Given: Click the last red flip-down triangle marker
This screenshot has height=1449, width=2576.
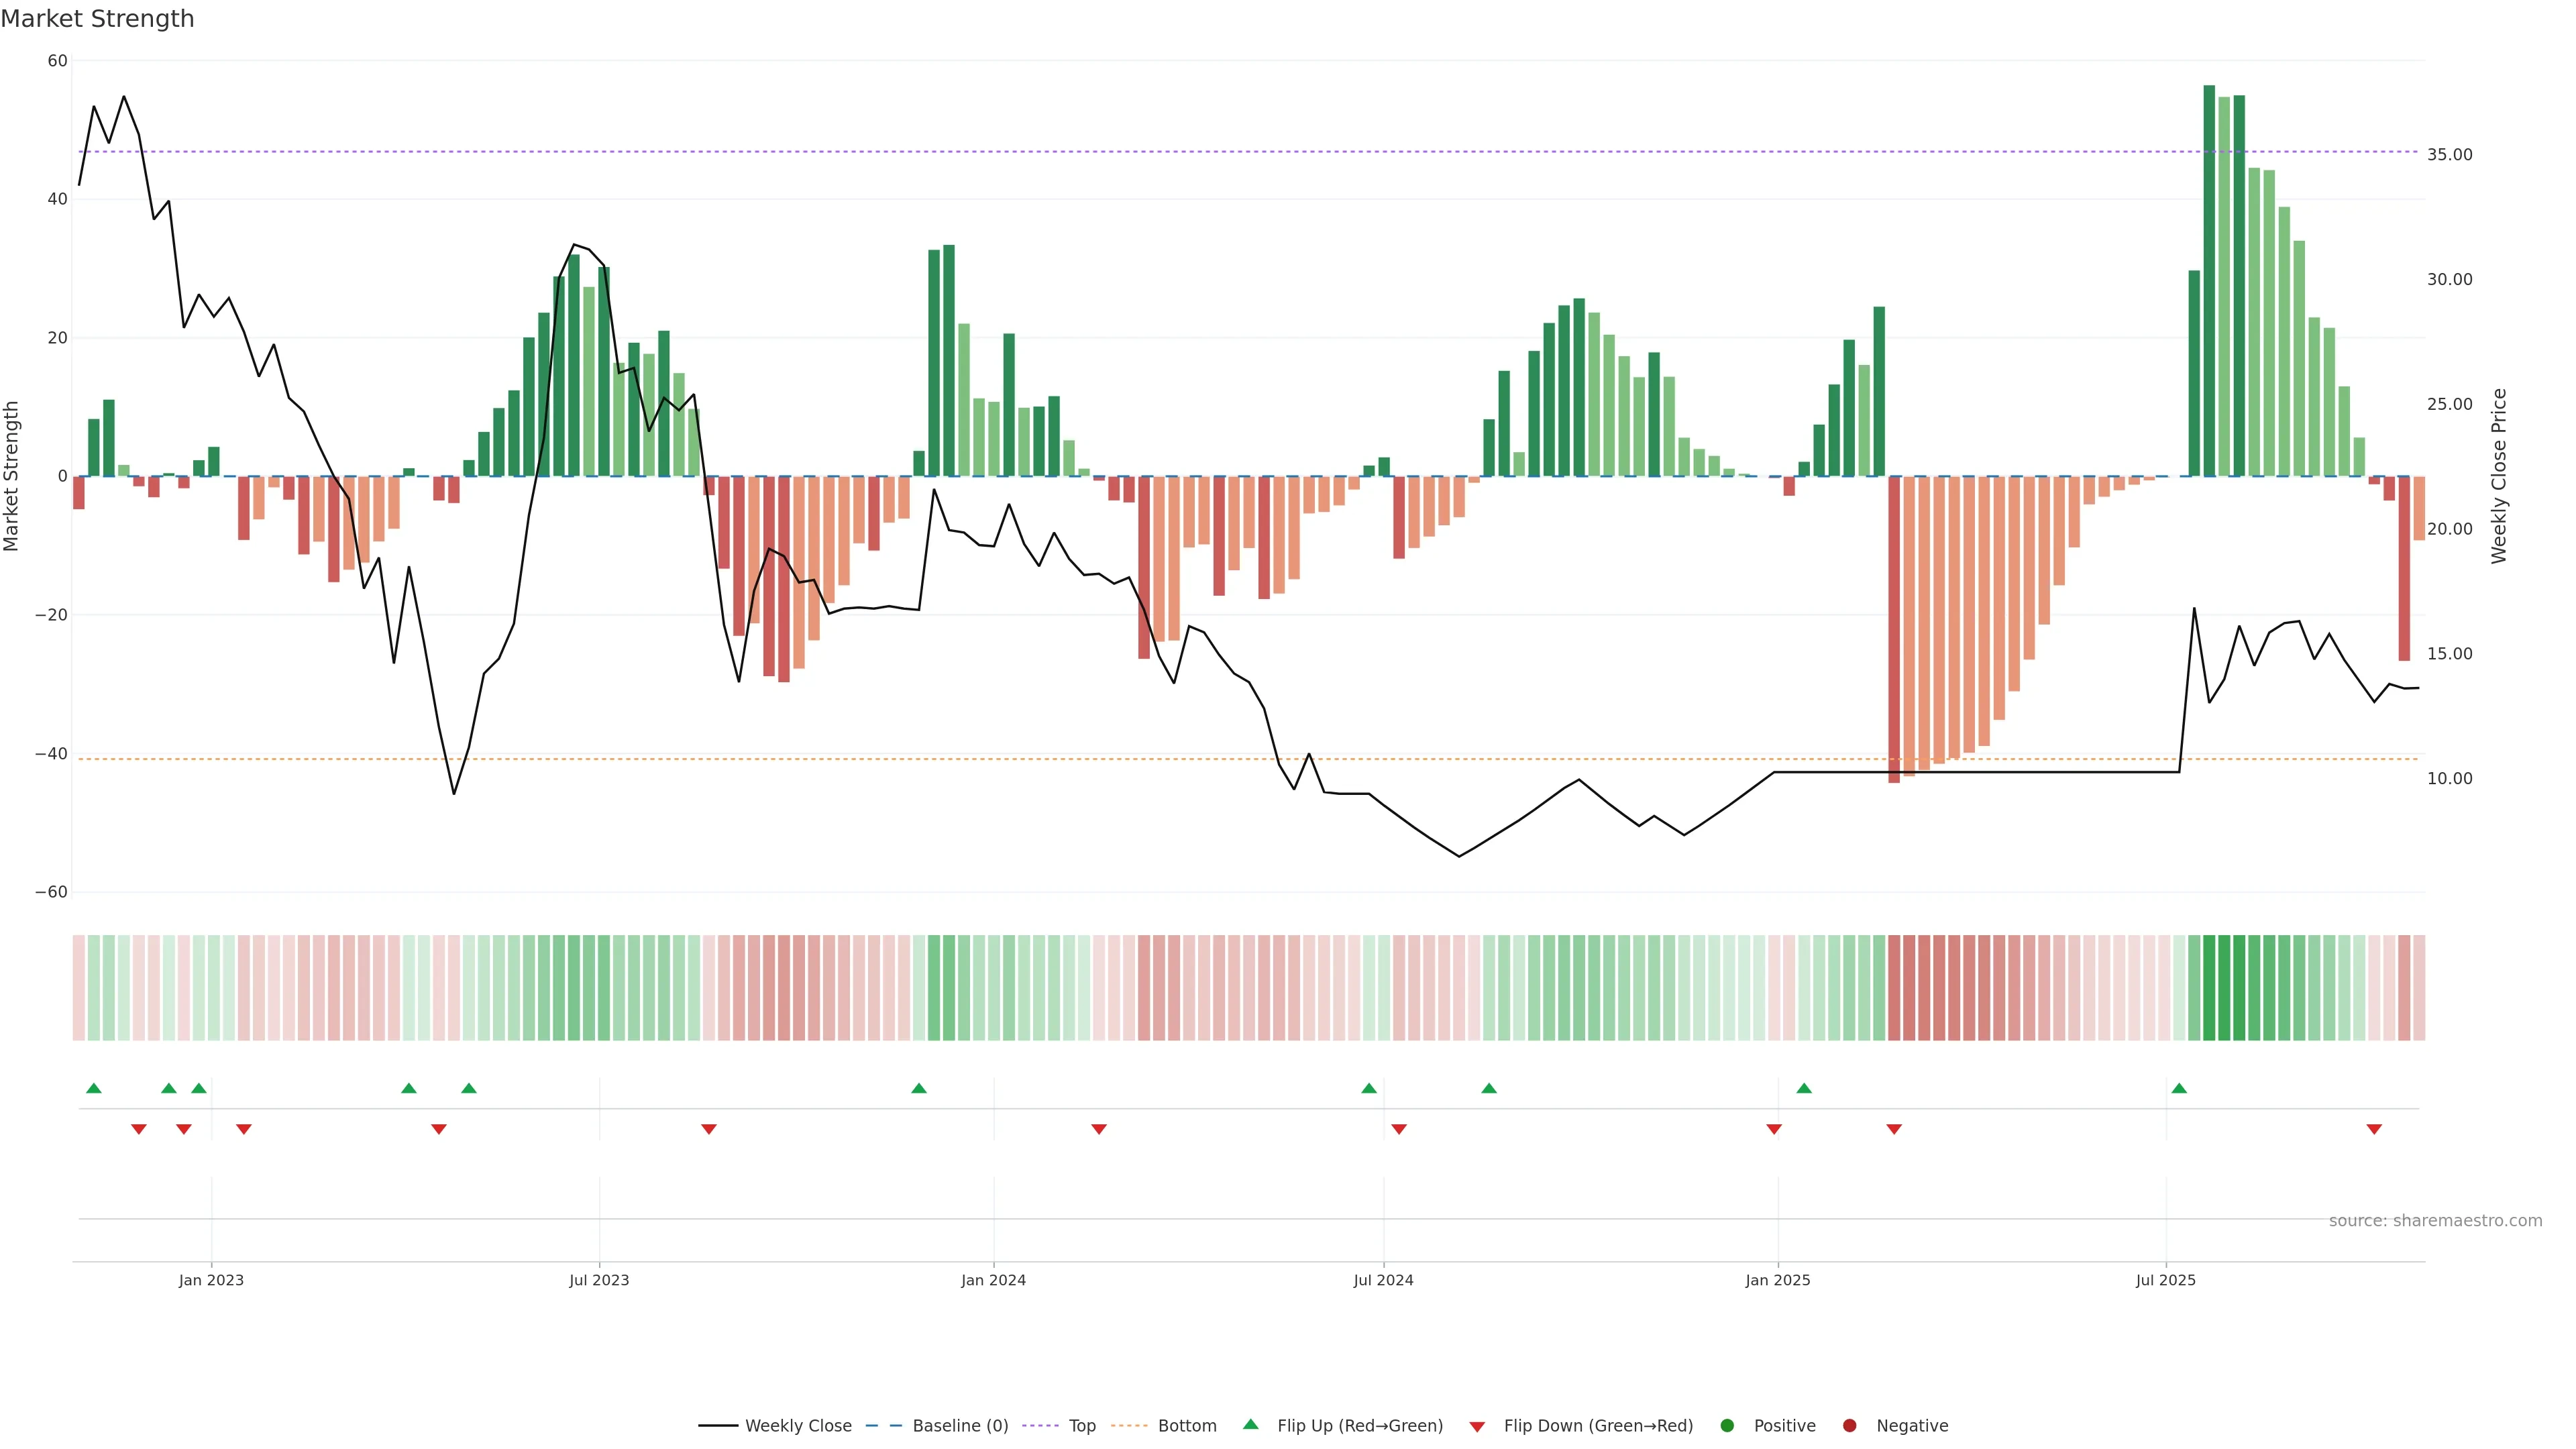Looking at the screenshot, I should click(x=2374, y=1129).
